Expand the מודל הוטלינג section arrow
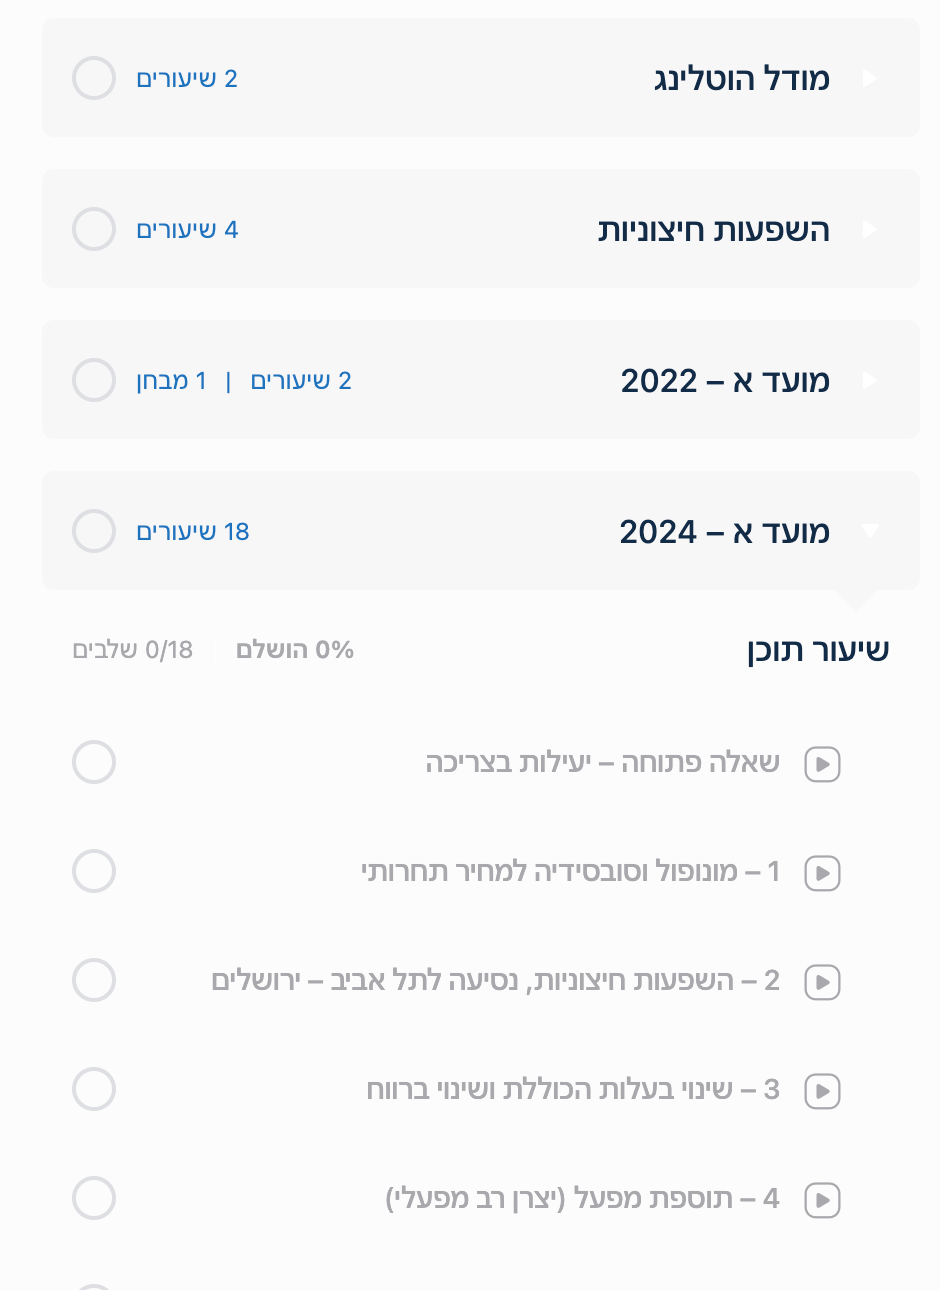The image size is (940, 1290). point(869,78)
